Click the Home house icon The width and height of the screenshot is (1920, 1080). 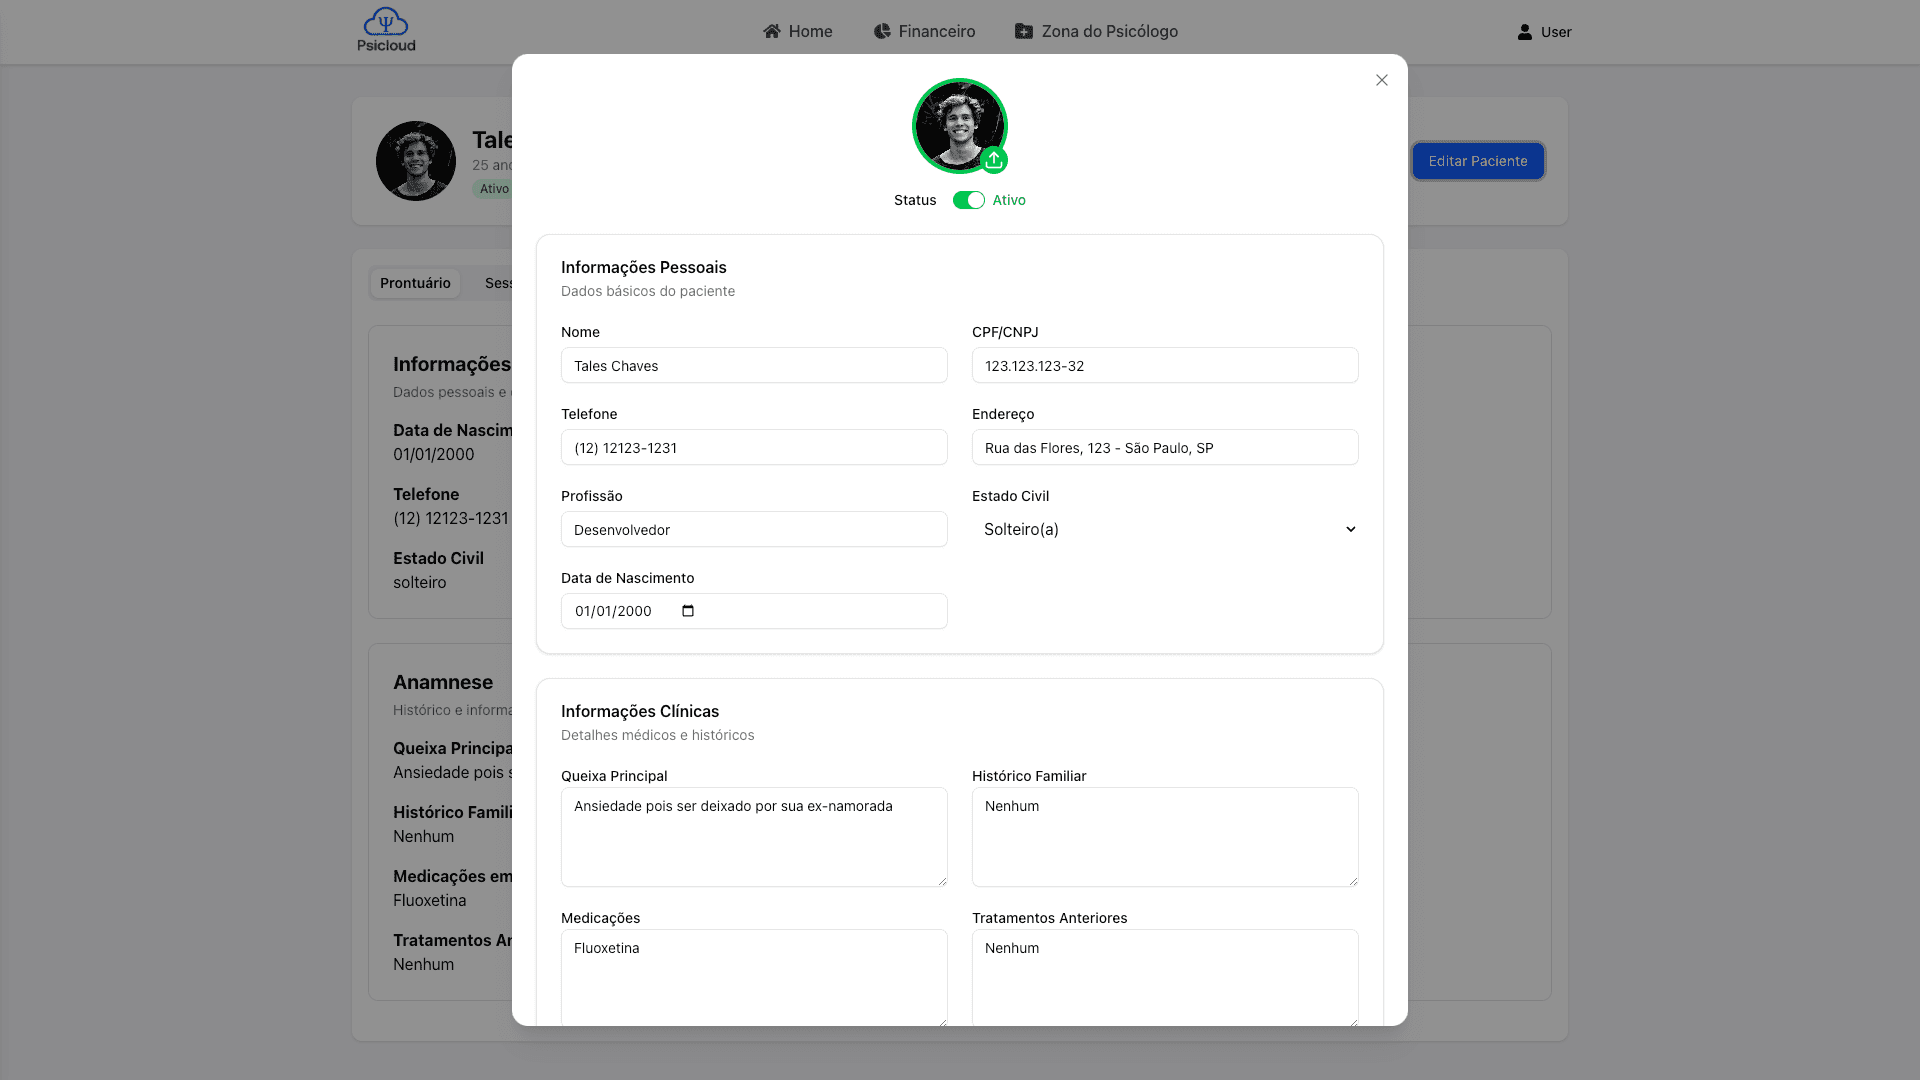tap(771, 31)
